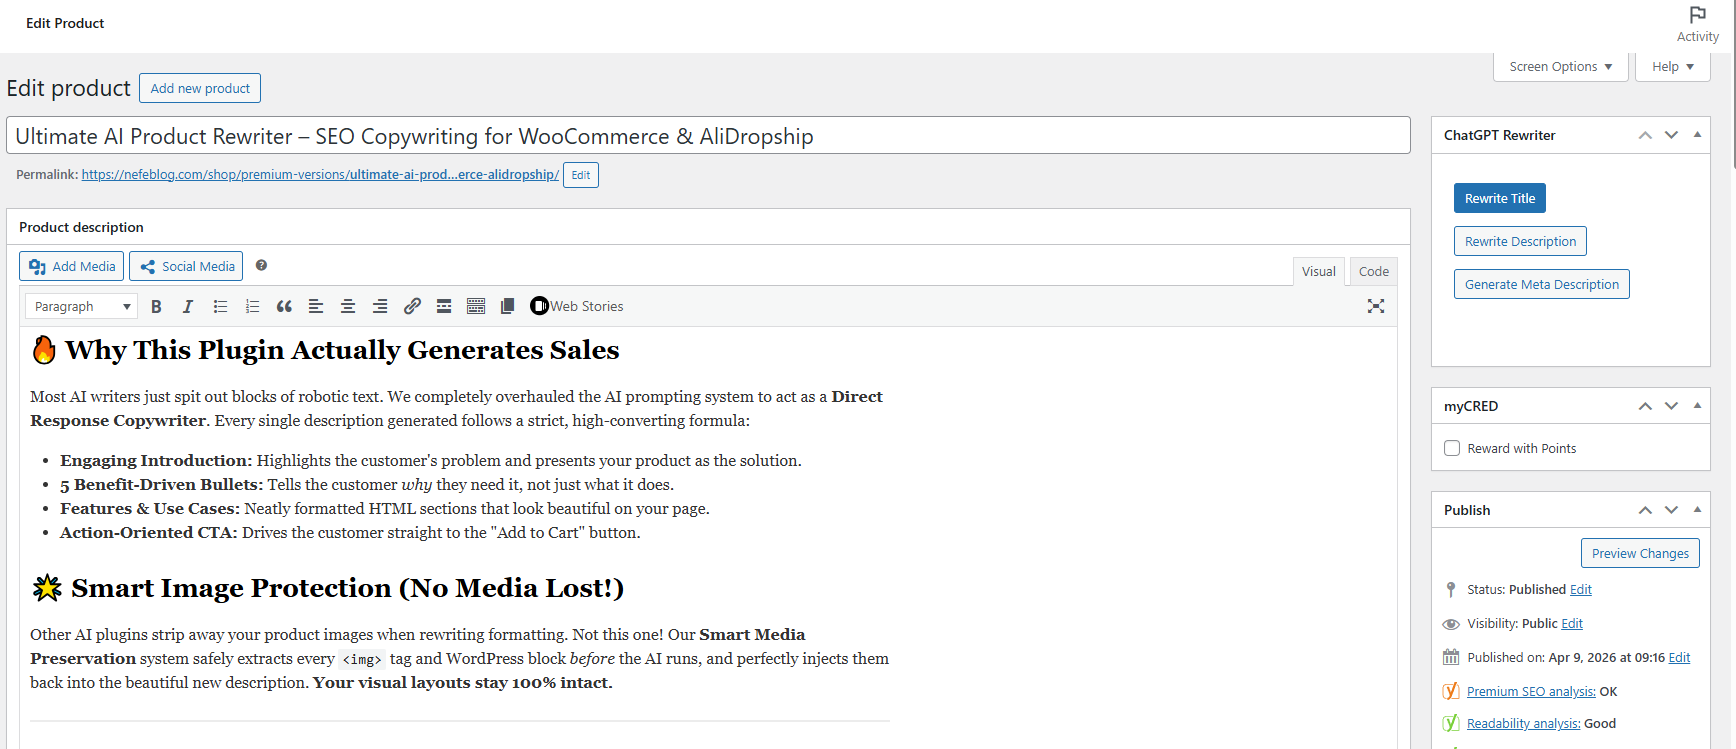
Task: Click the product title input field
Action: [x=708, y=136]
